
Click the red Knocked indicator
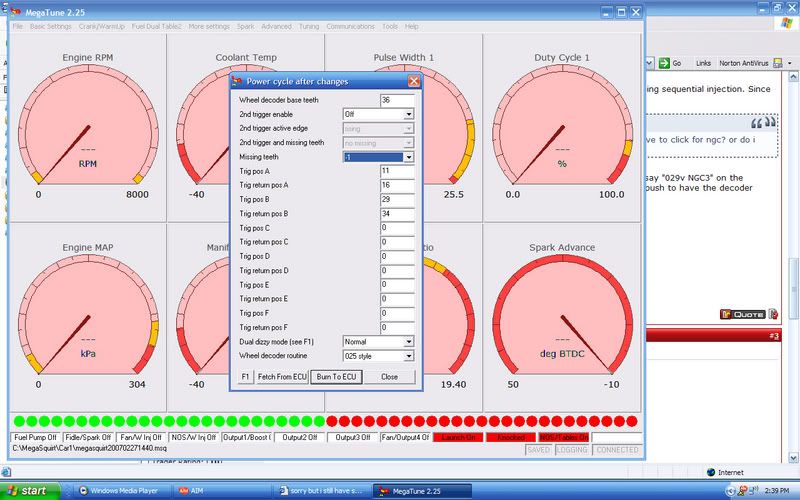coord(511,437)
